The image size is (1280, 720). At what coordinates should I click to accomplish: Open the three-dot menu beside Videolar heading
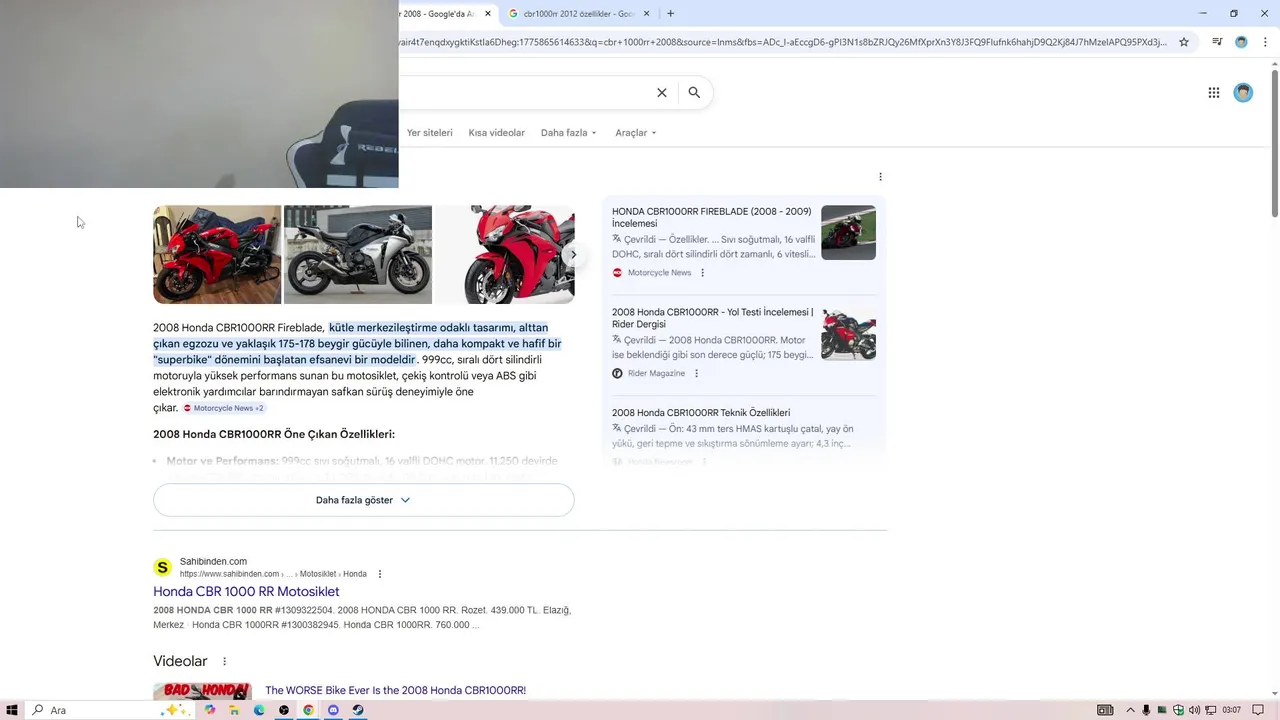pyautogui.click(x=224, y=661)
